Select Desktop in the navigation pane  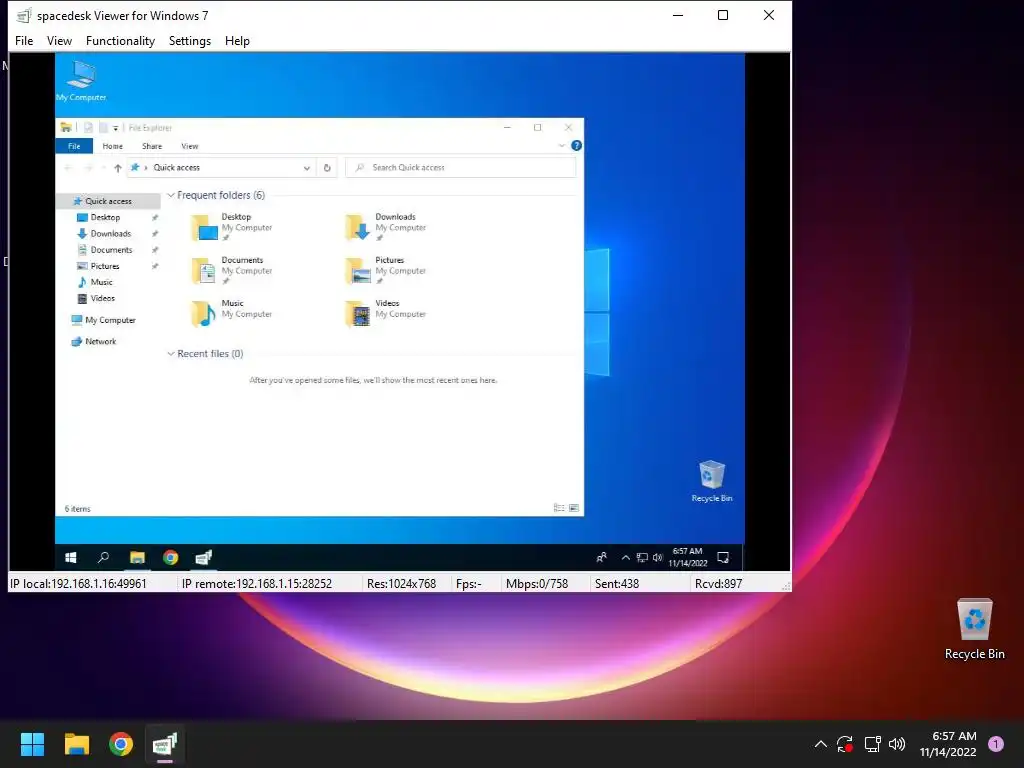pyautogui.click(x=105, y=217)
